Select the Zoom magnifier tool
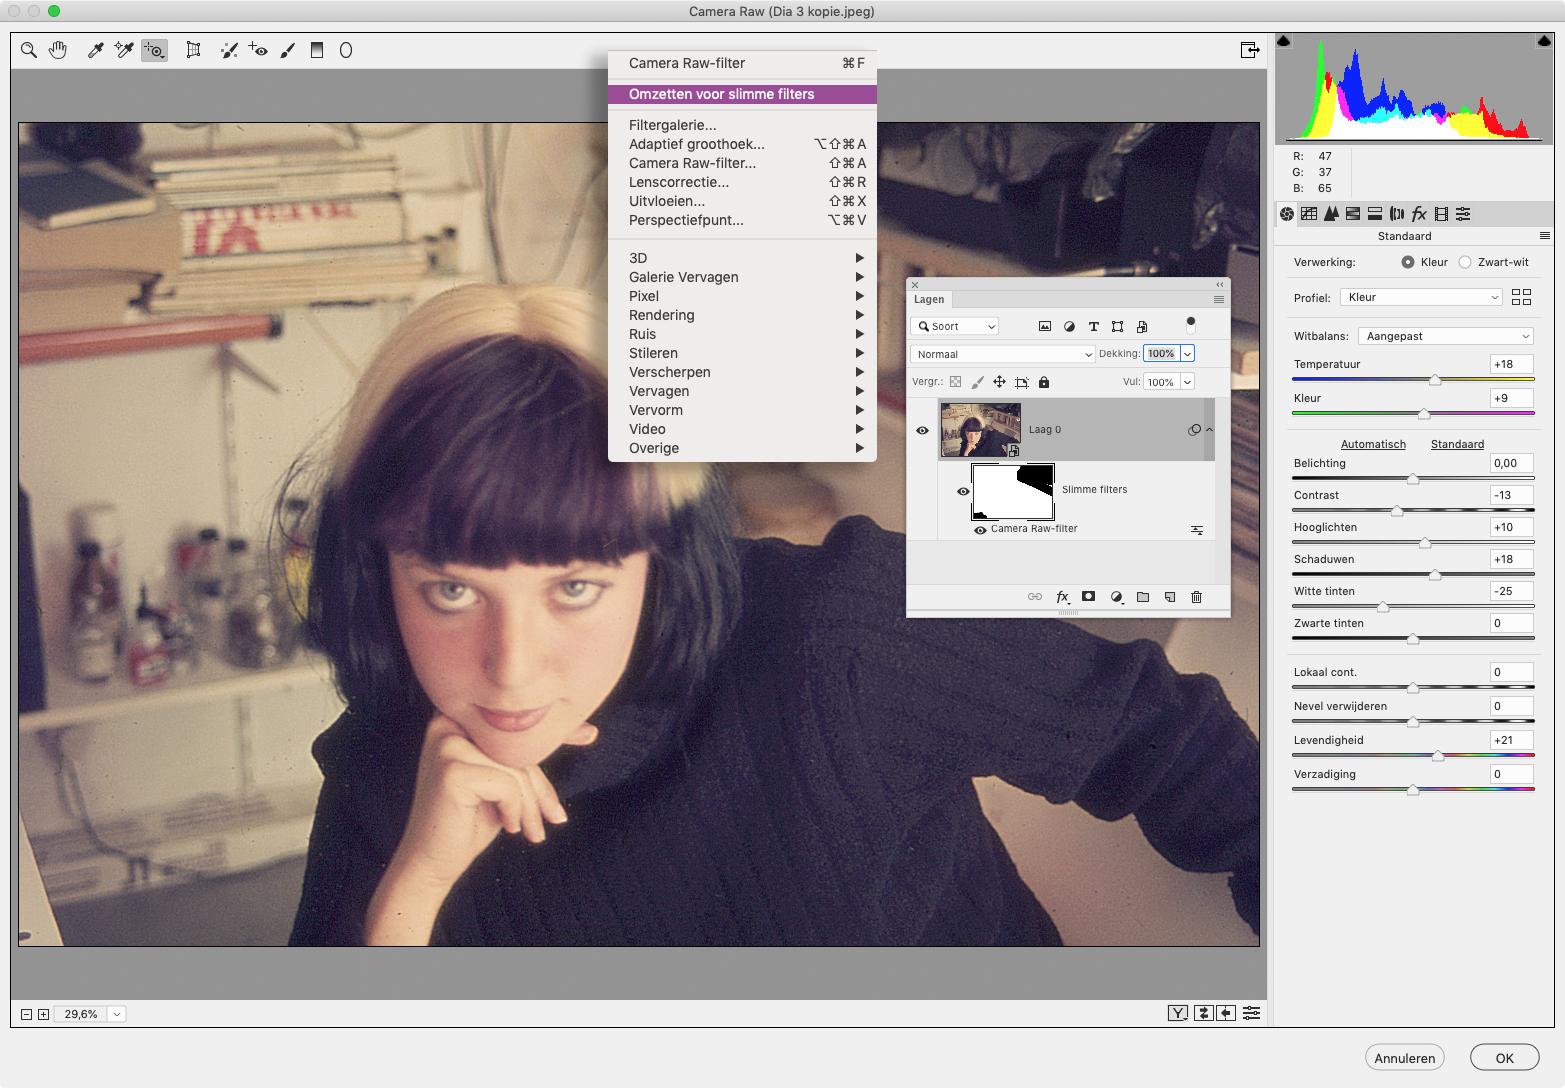 click(x=29, y=50)
